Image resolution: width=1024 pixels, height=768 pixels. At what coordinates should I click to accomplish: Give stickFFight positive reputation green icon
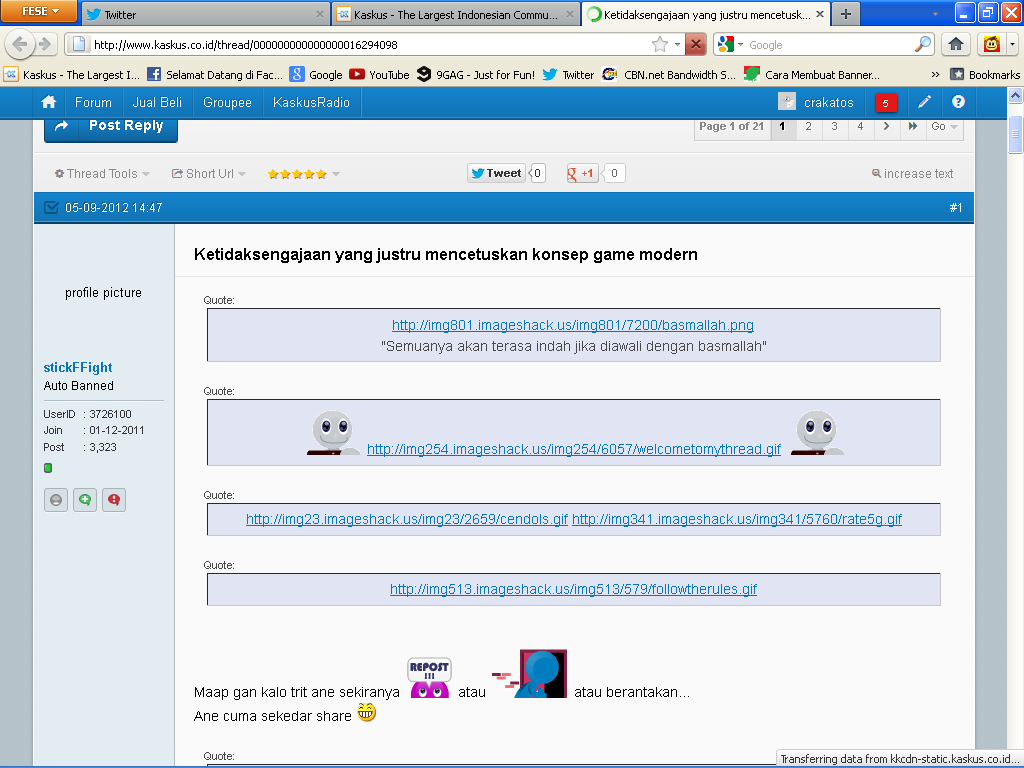[85, 500]
